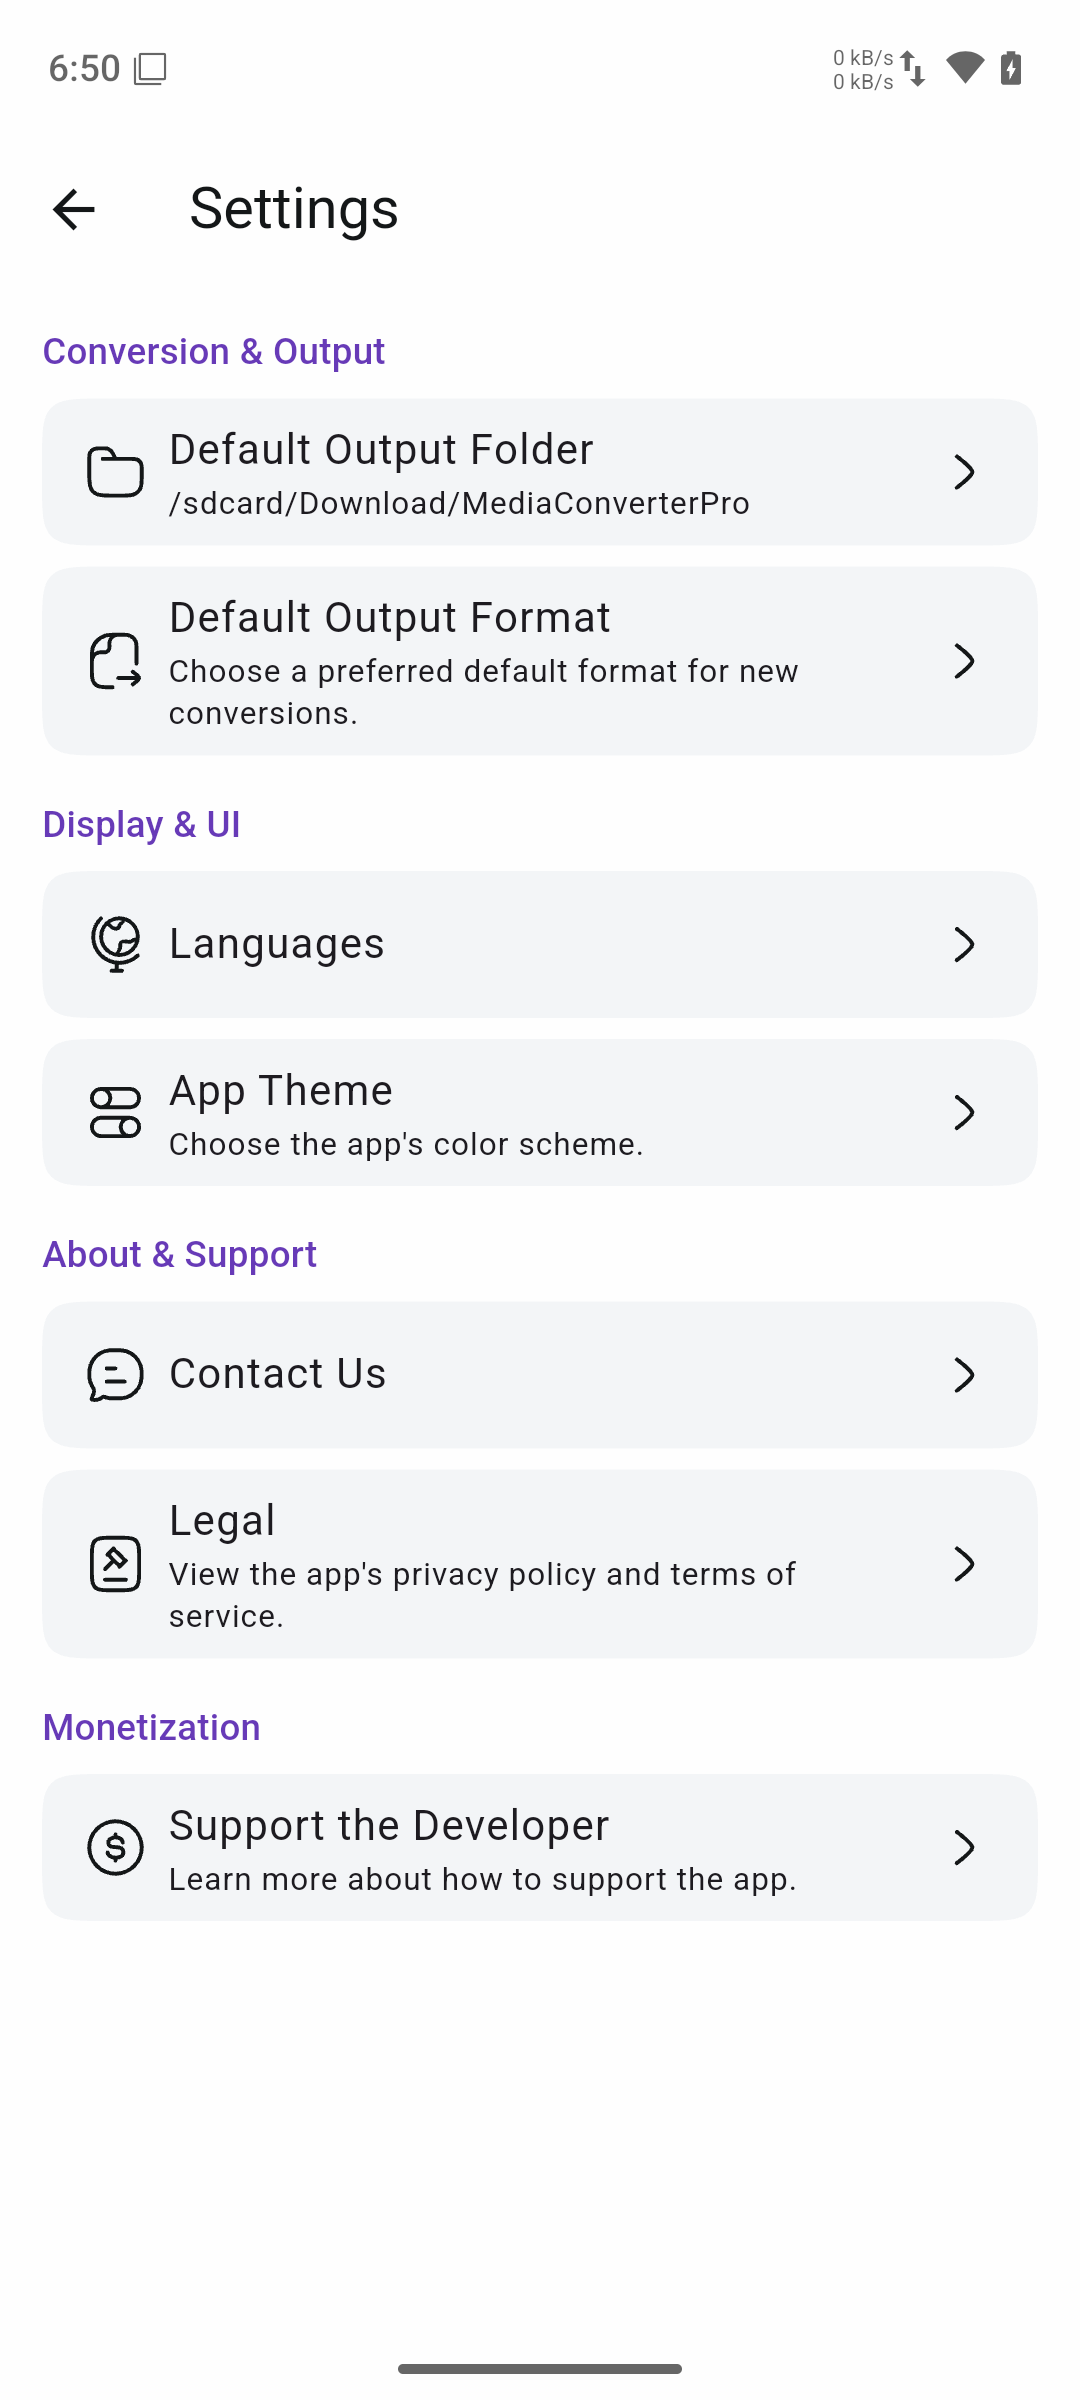The height and width of the screenshot is (2400, 1080).
Task: Click the file convert icon beside Default Output Format
Action: pyautogui.click(x=115, y=661)
